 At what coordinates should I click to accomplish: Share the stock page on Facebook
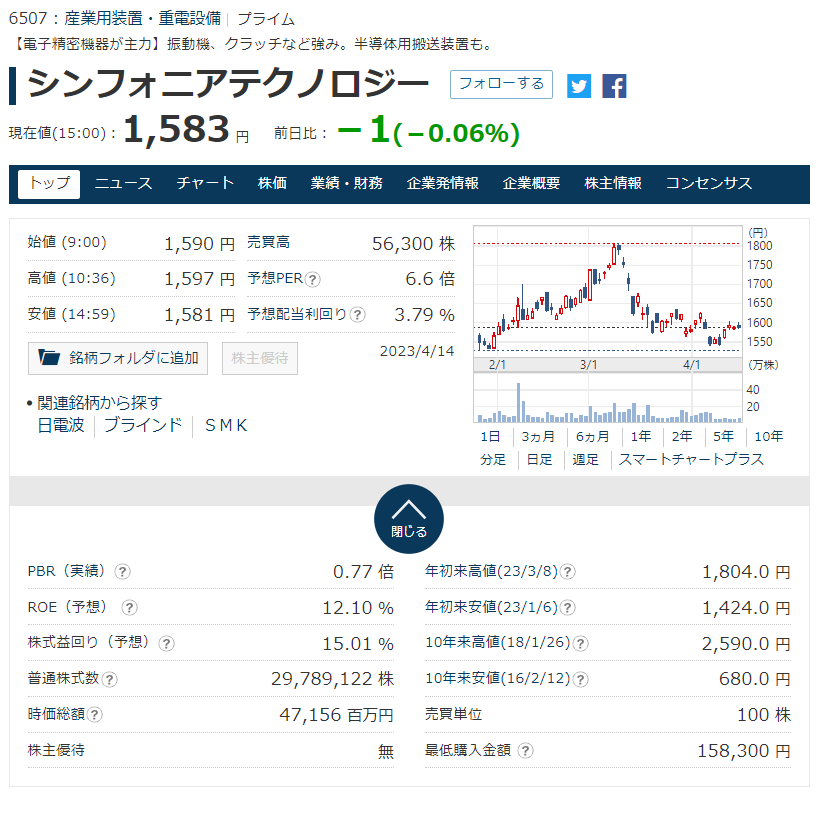tap(614, 86)
